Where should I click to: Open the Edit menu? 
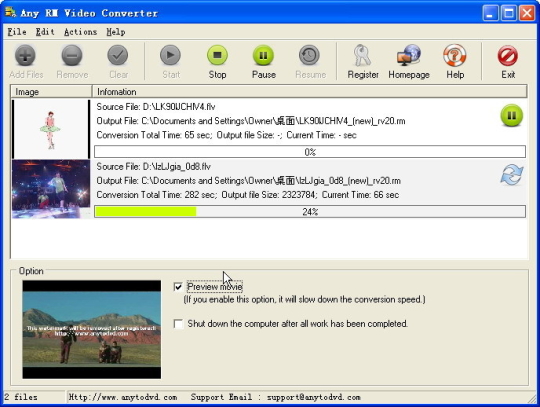(45, 32)
